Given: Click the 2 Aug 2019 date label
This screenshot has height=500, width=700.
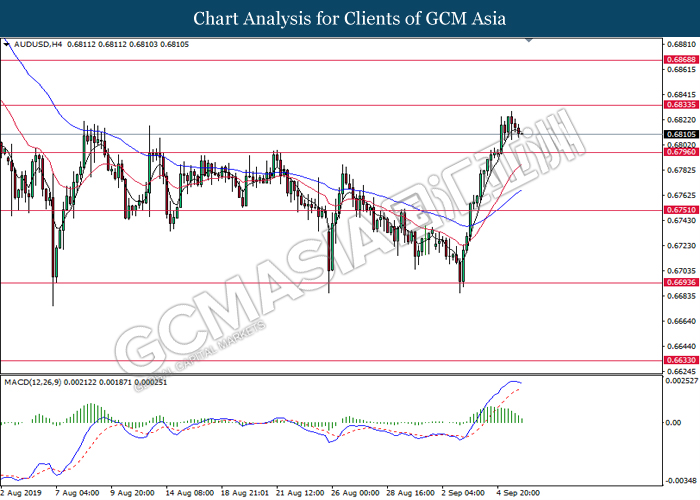Looking at the screenshot, I should point(21,493).
